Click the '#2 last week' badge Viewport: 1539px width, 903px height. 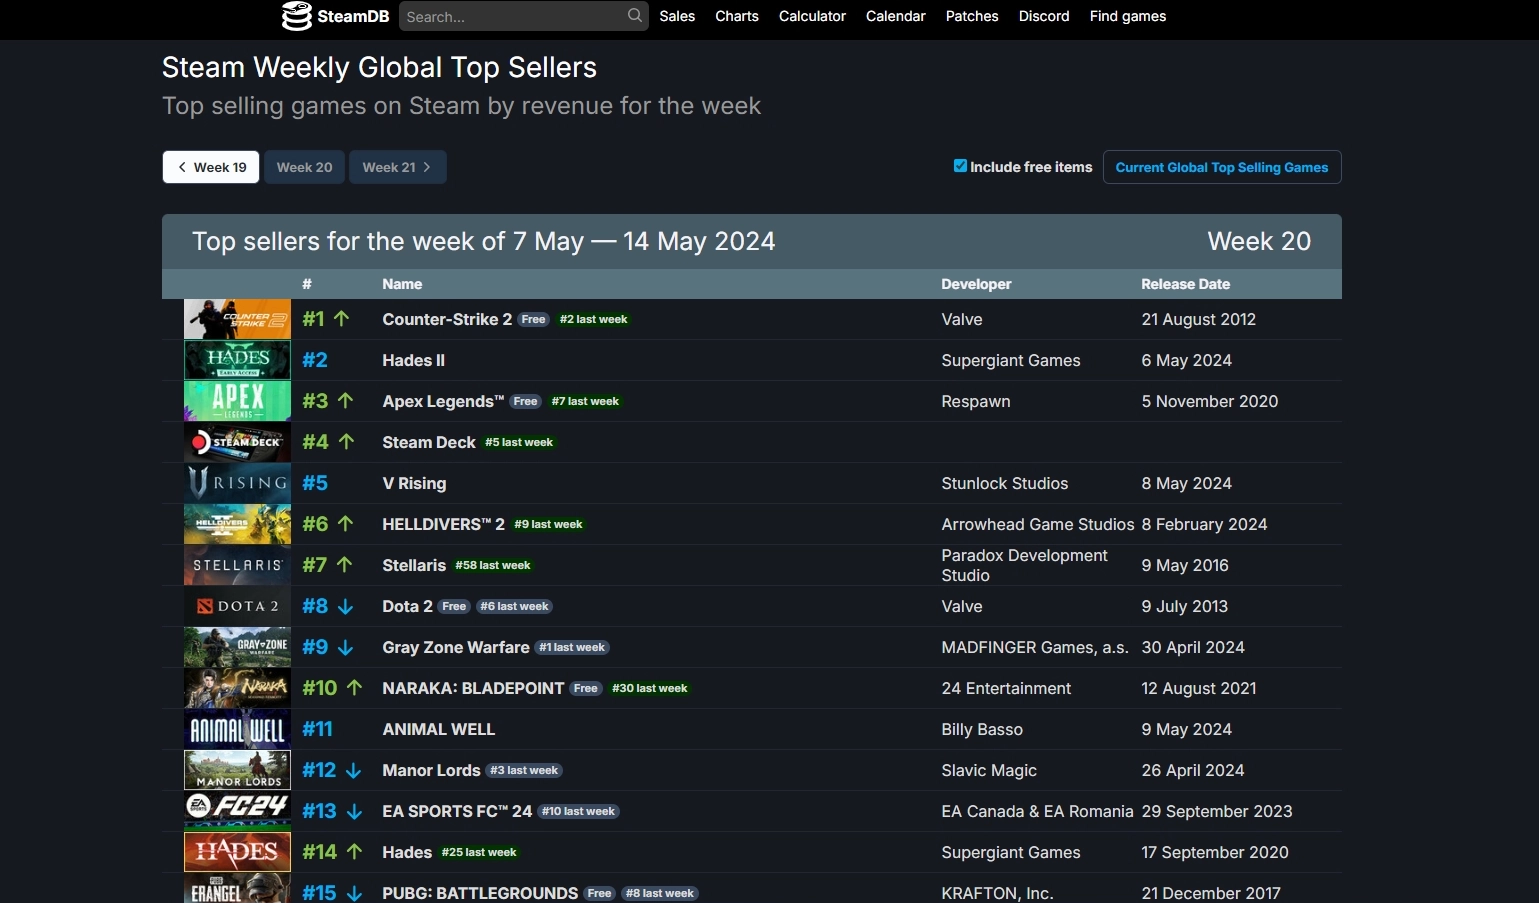pyautogui.click(x=594, y=320)
